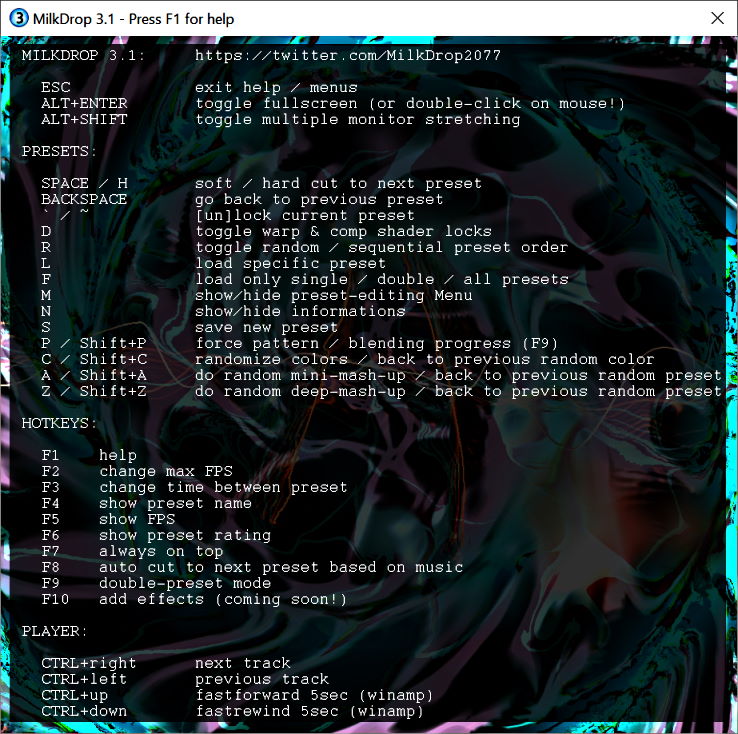Click the 'CTRL+left' key label
The width and height of the screenshot is (738, 734).
click(x=84, y=679)
